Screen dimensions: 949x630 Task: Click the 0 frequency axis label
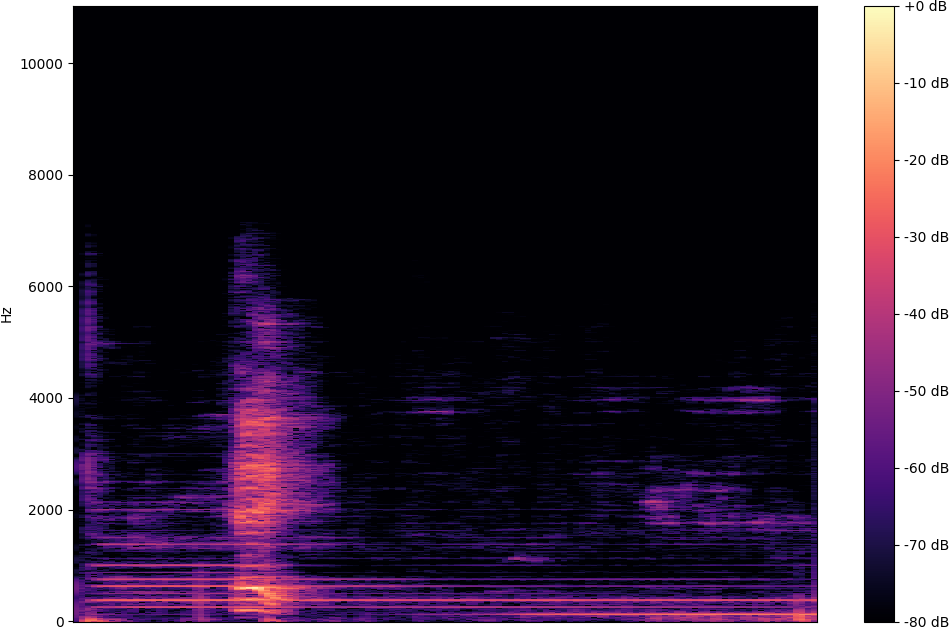[x=59, y=622]
